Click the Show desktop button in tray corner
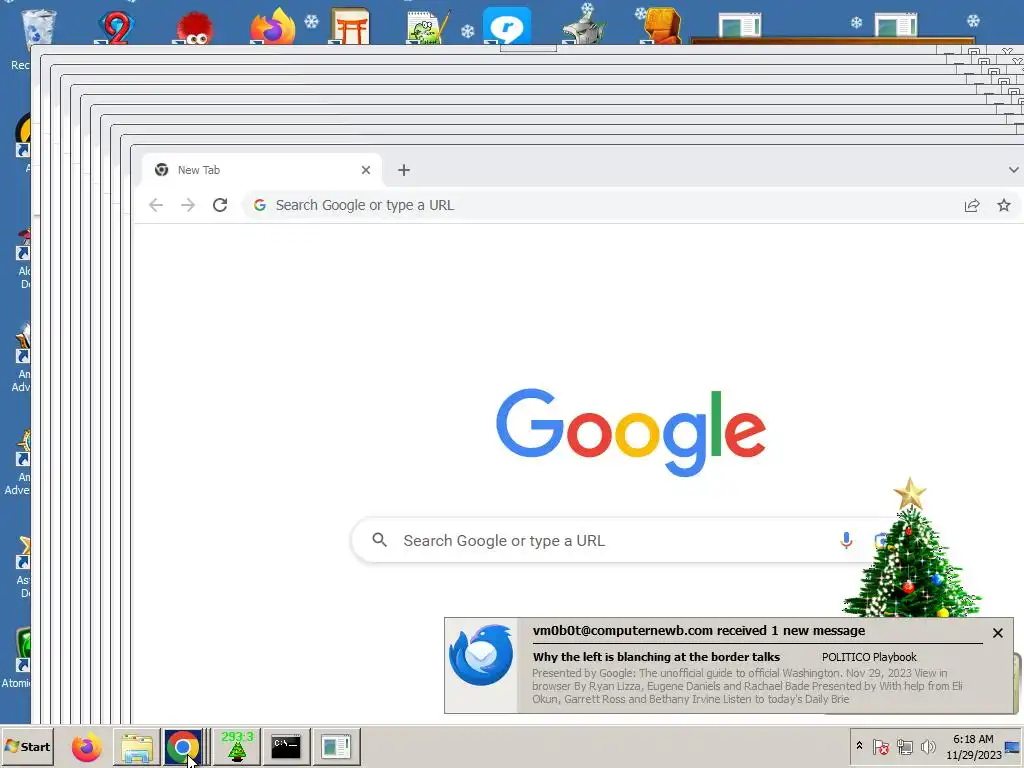Screen dimensions: 1024x768 (x=1013, y=746)
